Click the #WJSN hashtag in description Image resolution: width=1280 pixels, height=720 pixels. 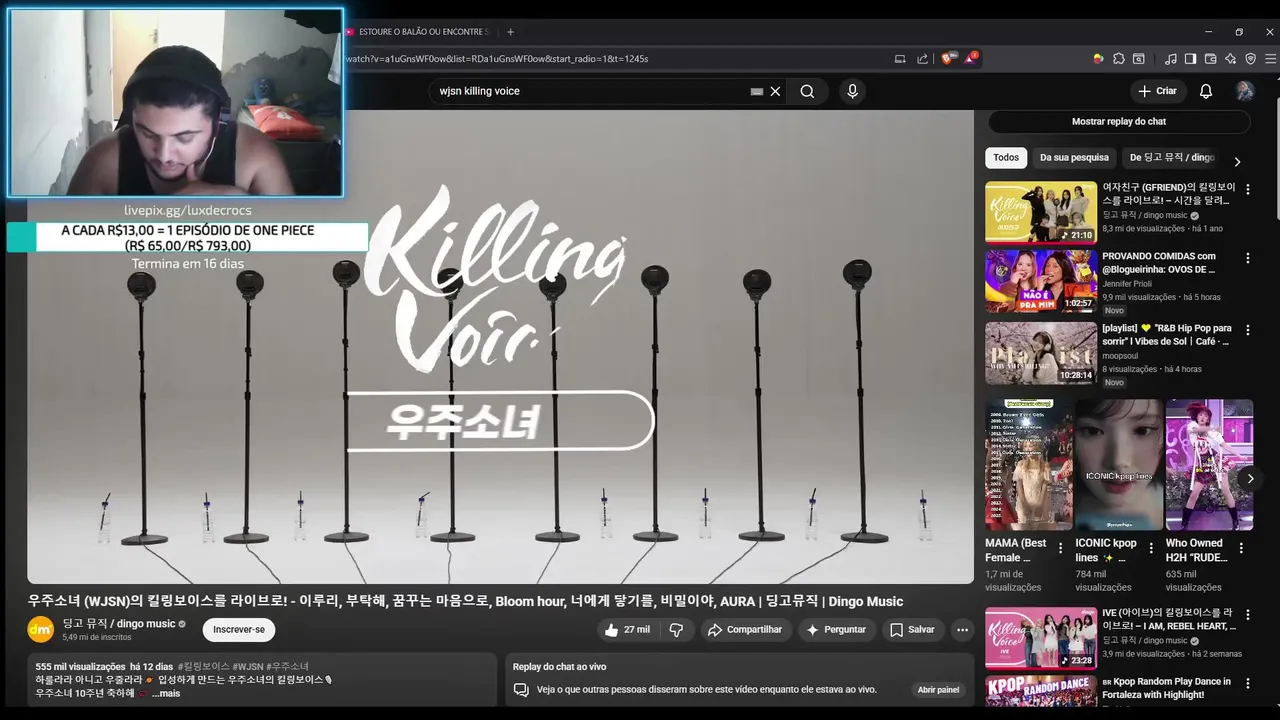[x=247, y=666]
